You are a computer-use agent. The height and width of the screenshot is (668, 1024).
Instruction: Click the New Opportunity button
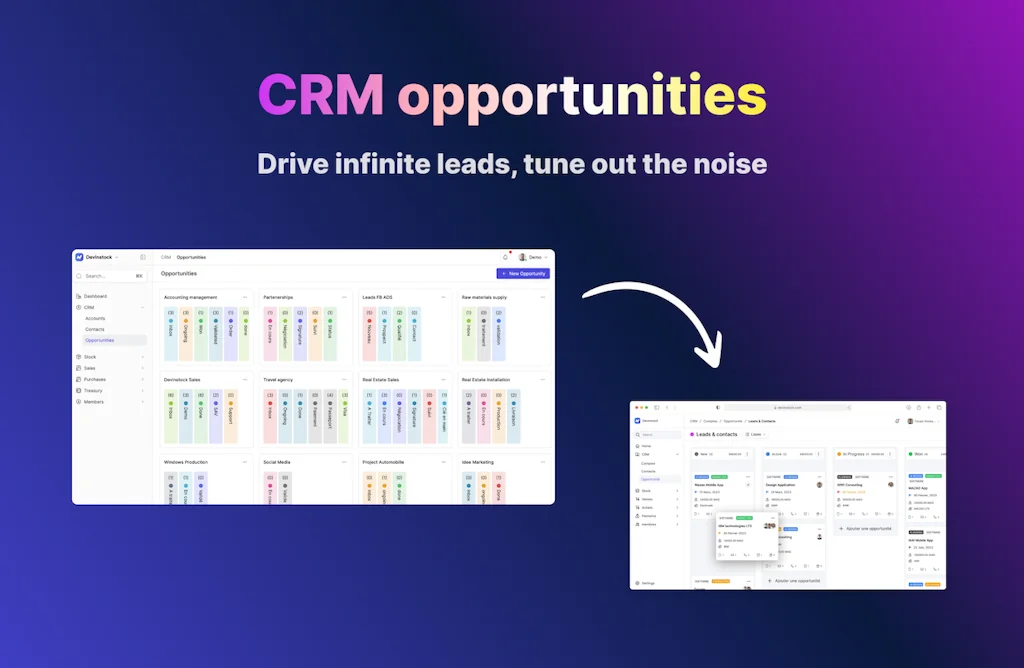pyautogui.click(x=523, y=273)
